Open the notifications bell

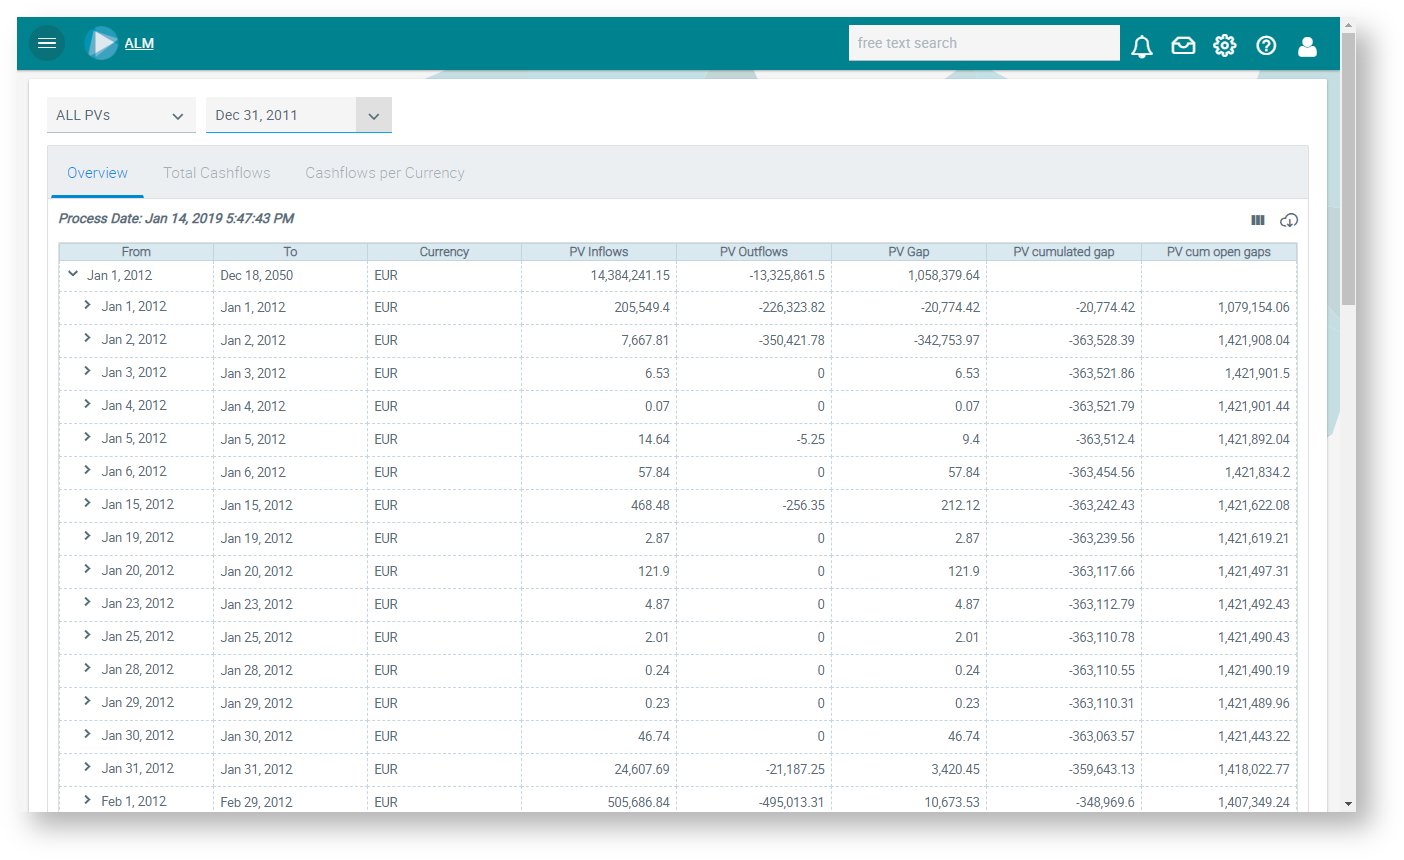pyautogui.click(x=1141, y=46)
